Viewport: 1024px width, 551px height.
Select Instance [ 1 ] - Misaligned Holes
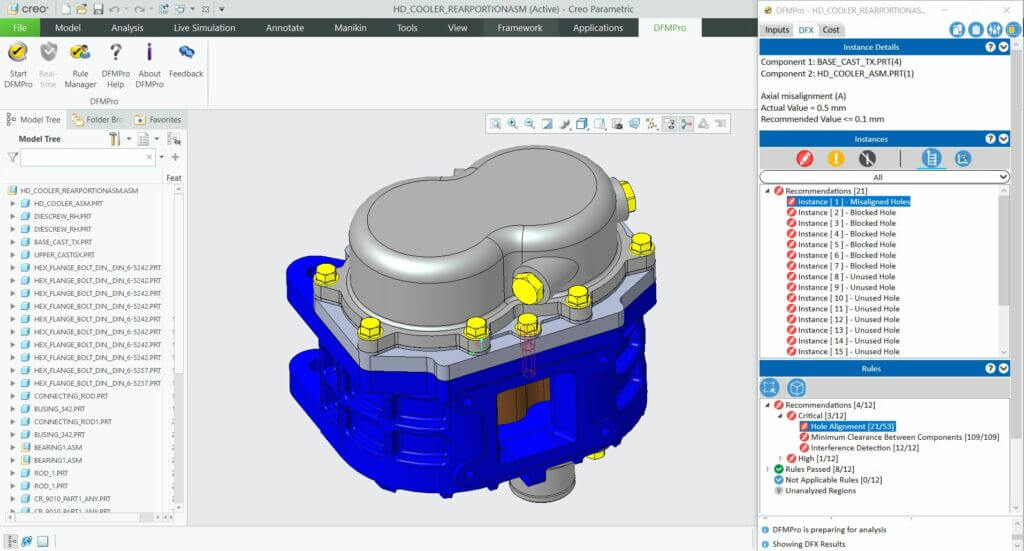pyautogui.click(x=854, y=202)
